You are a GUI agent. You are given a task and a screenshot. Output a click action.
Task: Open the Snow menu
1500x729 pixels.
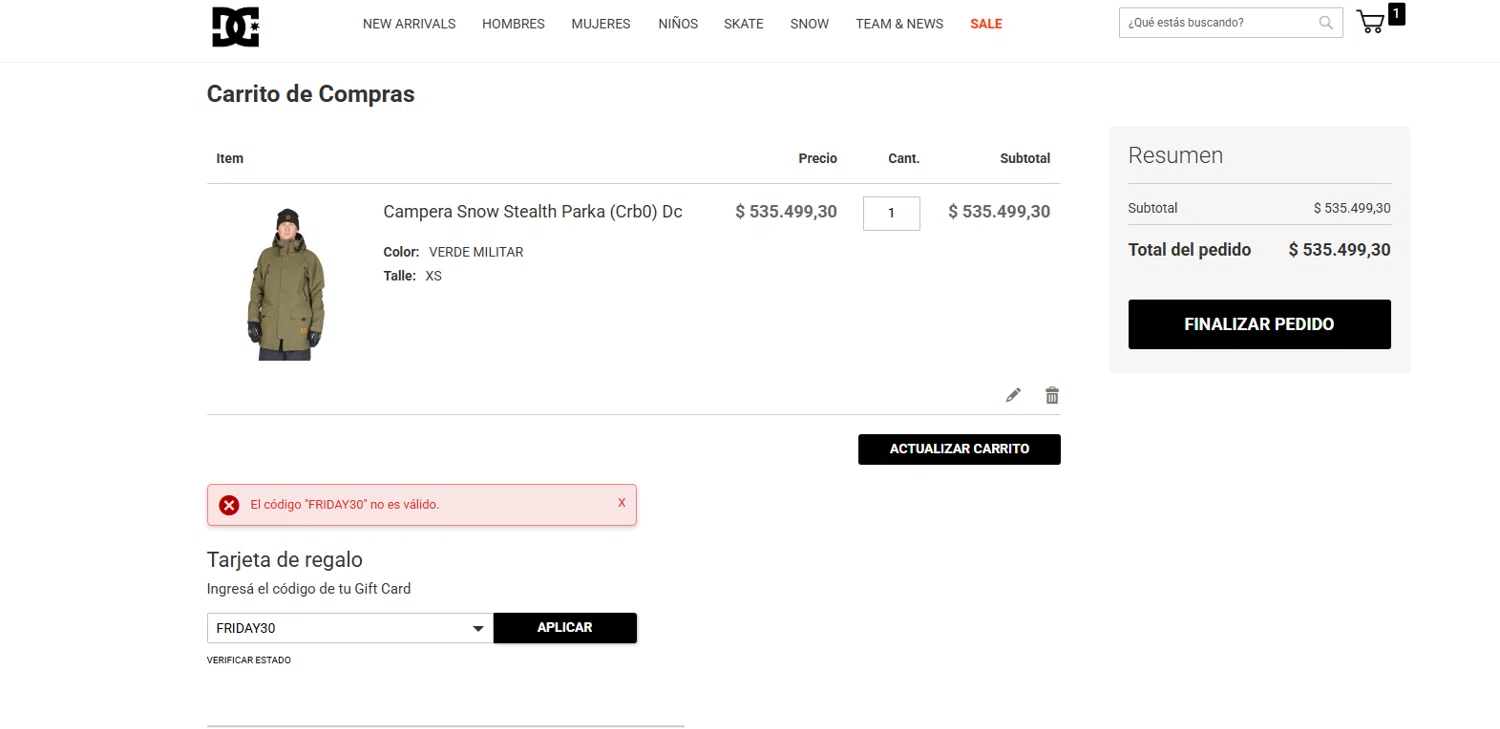[809, 24]
